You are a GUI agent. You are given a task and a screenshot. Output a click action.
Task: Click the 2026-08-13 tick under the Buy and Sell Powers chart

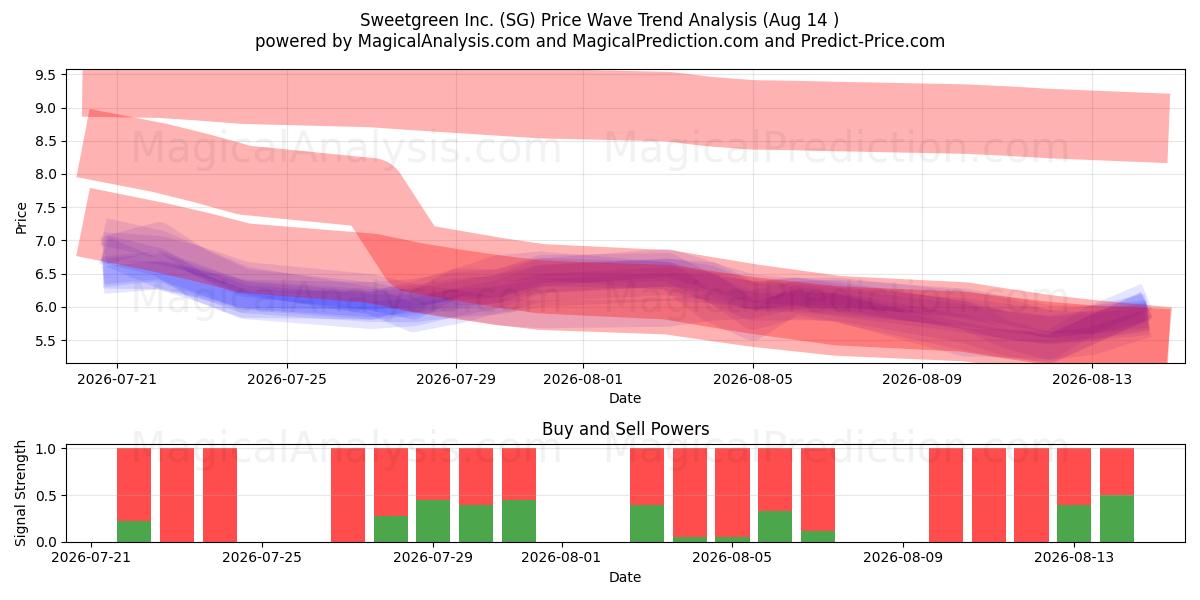[1074, 558]
